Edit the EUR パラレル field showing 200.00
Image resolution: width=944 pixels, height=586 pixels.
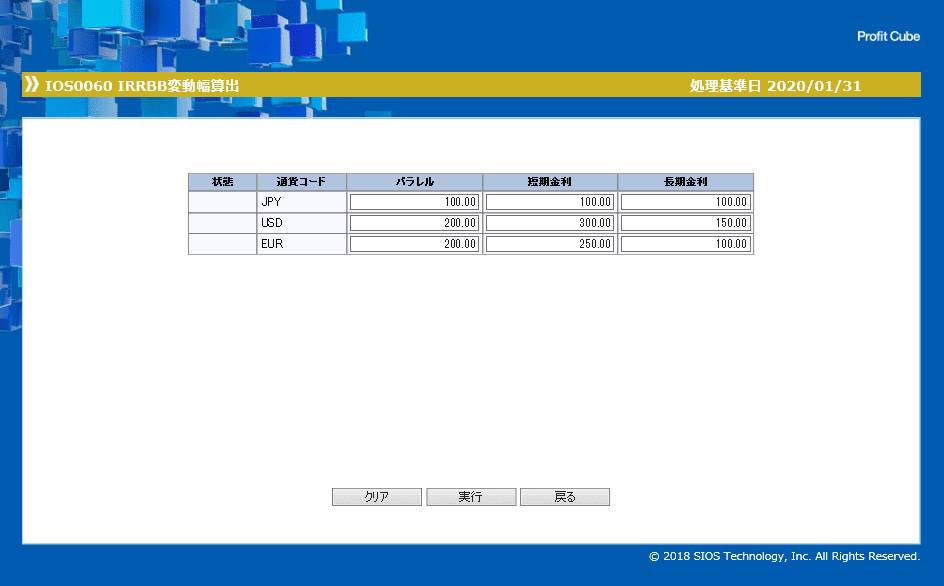[x=414, y=244]
